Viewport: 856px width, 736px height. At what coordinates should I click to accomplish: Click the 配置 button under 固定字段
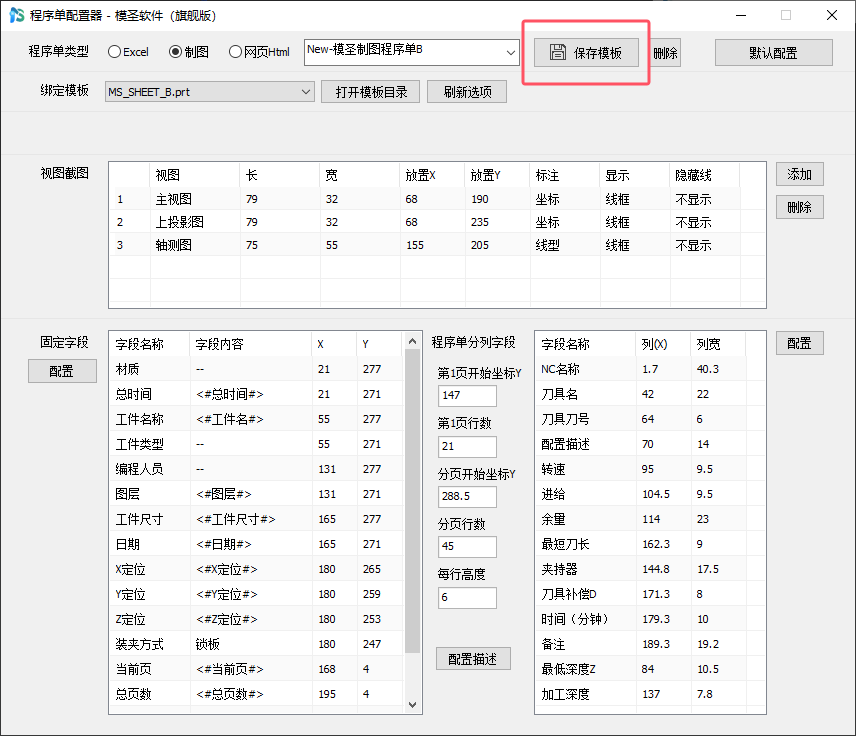62,371
